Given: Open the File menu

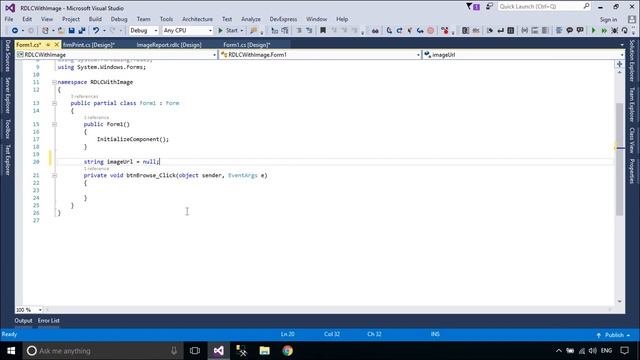Looking at the screenshot, I should tap(9, 19).
